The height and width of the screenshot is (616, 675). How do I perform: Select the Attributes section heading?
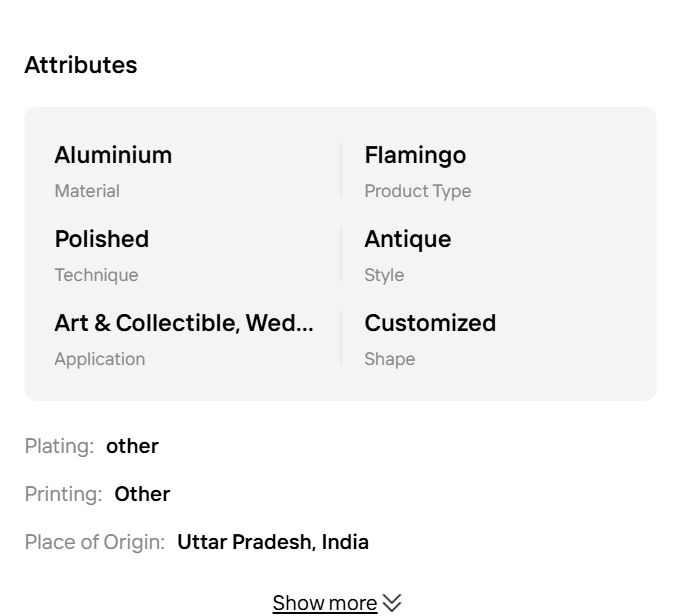(x=81, y=65)
